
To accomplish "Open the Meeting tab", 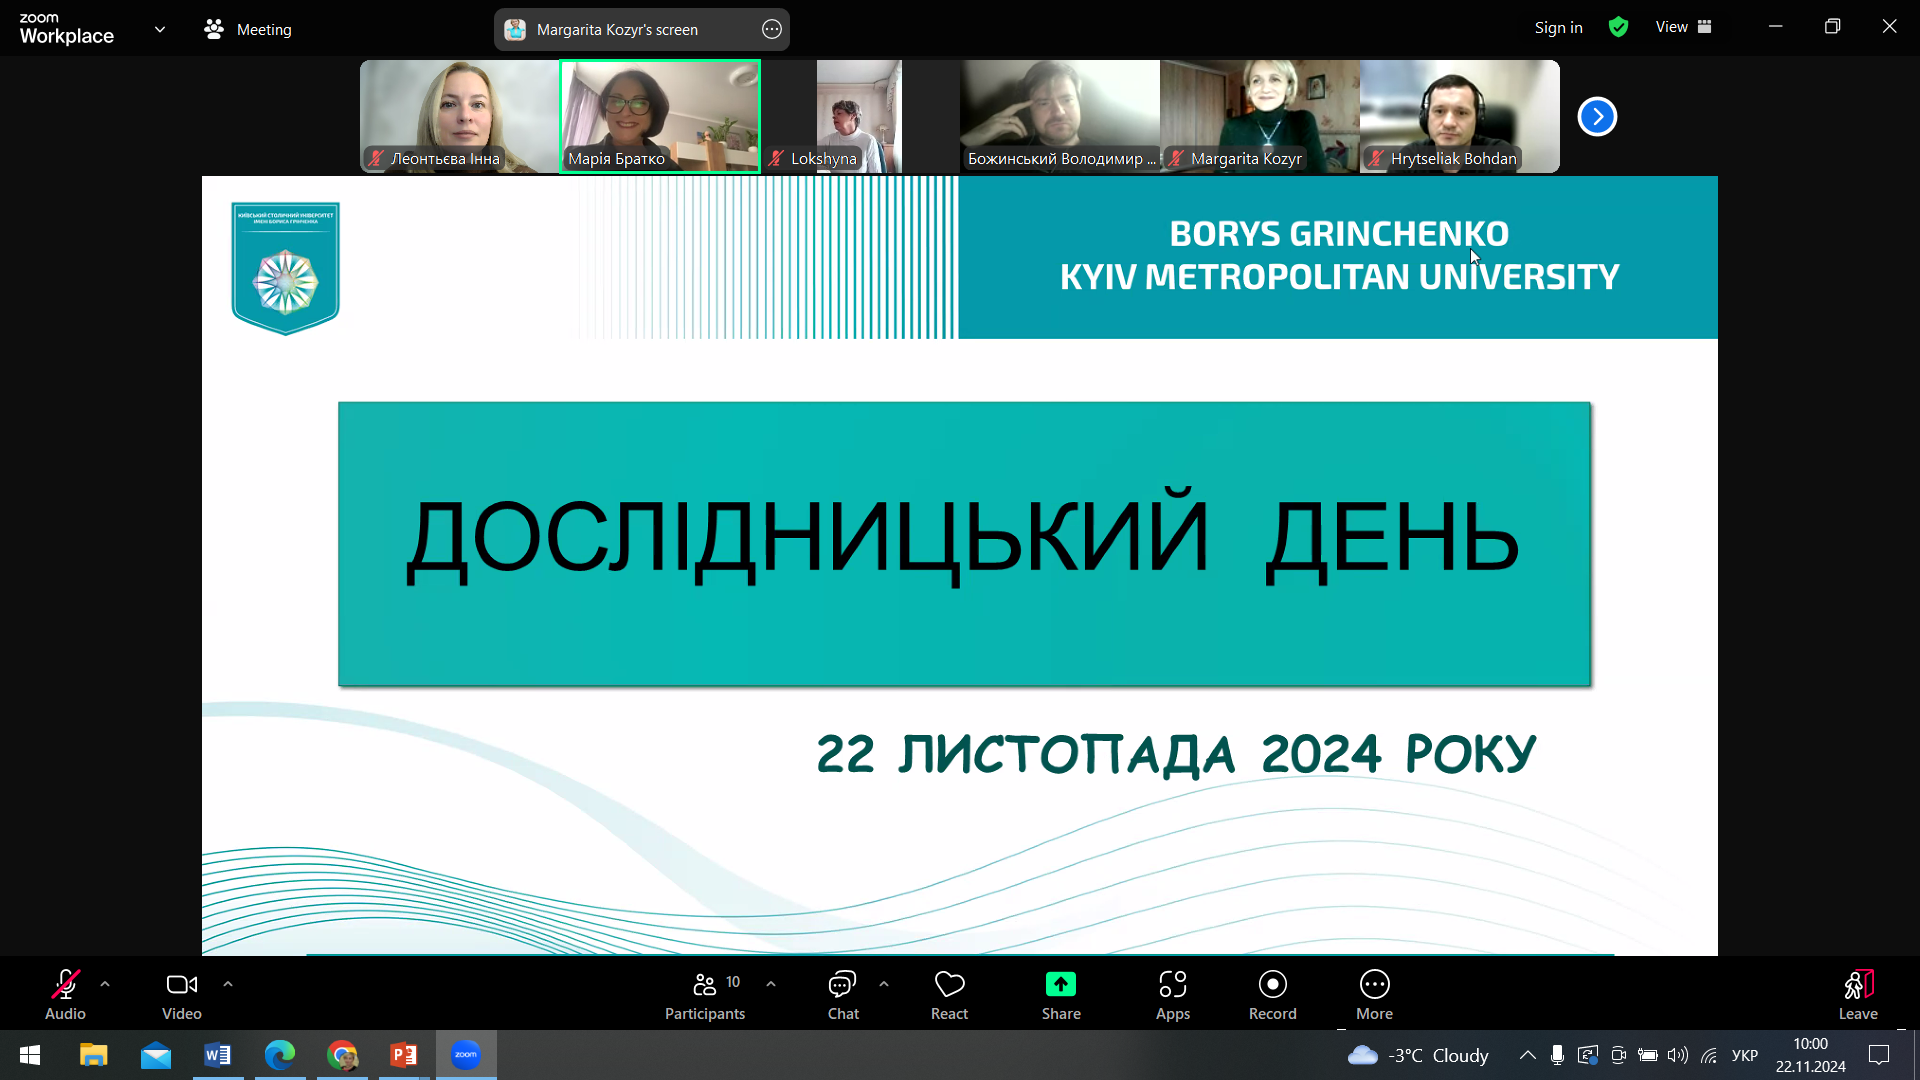I will 248,29.
